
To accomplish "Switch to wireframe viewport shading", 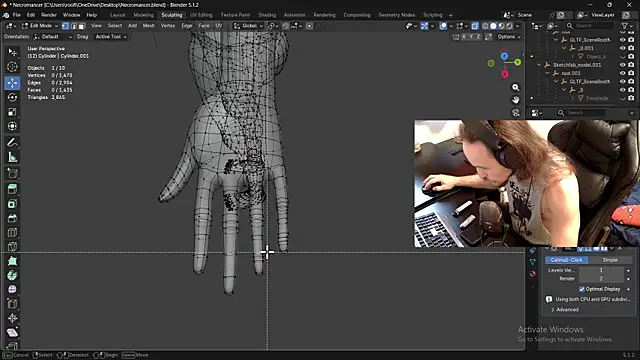I will [x=485, y=26].
